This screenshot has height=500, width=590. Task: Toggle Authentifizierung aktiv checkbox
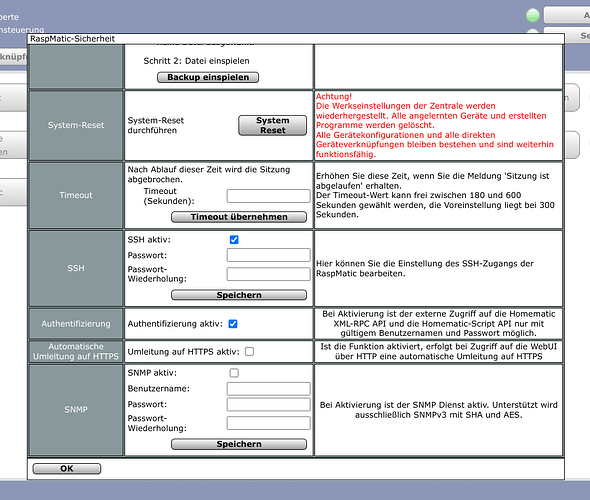point(233,324)
